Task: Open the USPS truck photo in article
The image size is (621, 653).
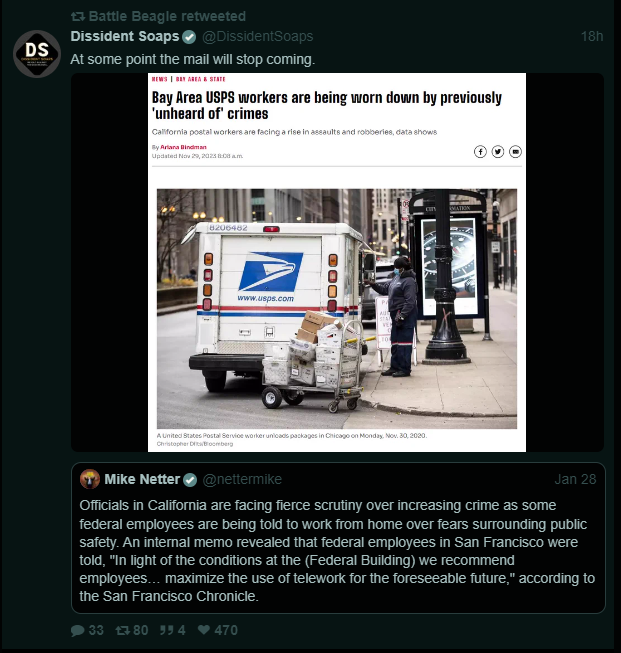Action: pos(337,309)
